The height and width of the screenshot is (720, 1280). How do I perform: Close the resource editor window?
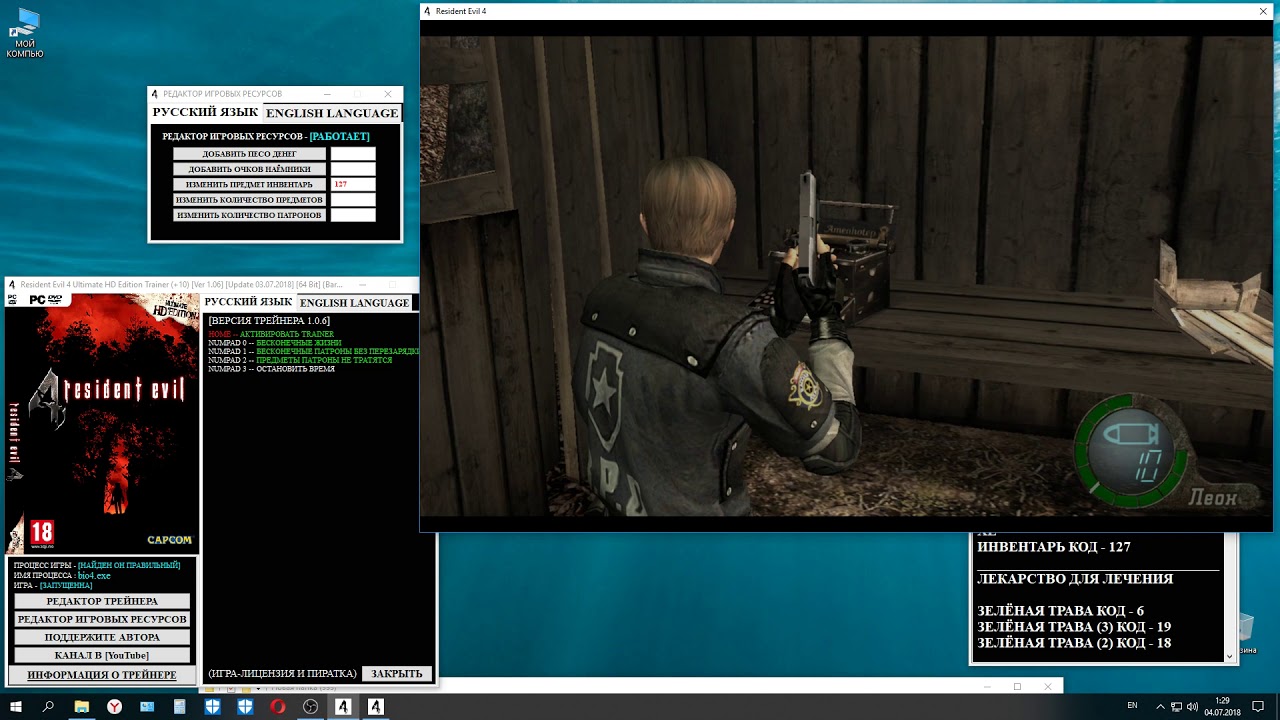click(388, 94)
